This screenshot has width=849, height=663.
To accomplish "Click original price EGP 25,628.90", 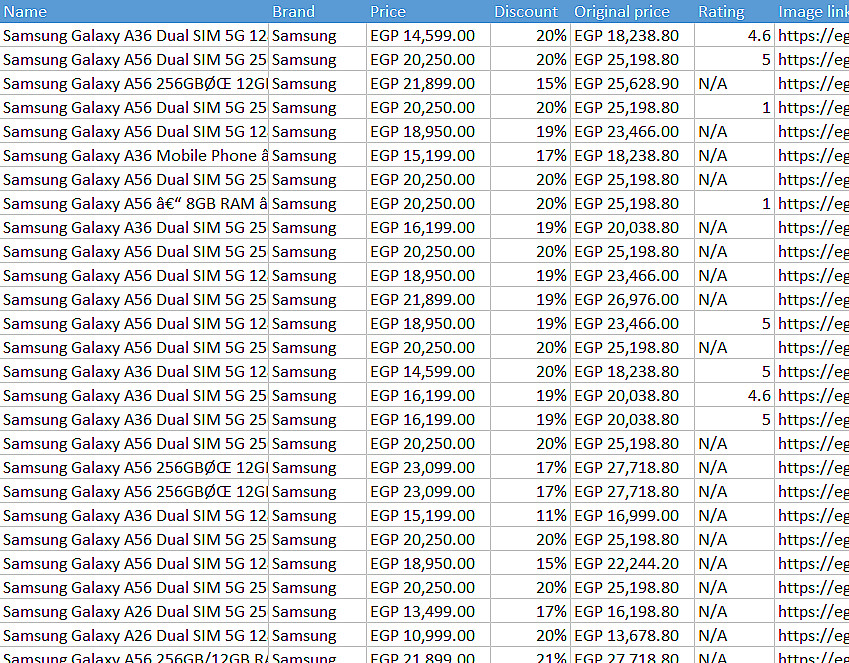I will [x=632, y=84].
